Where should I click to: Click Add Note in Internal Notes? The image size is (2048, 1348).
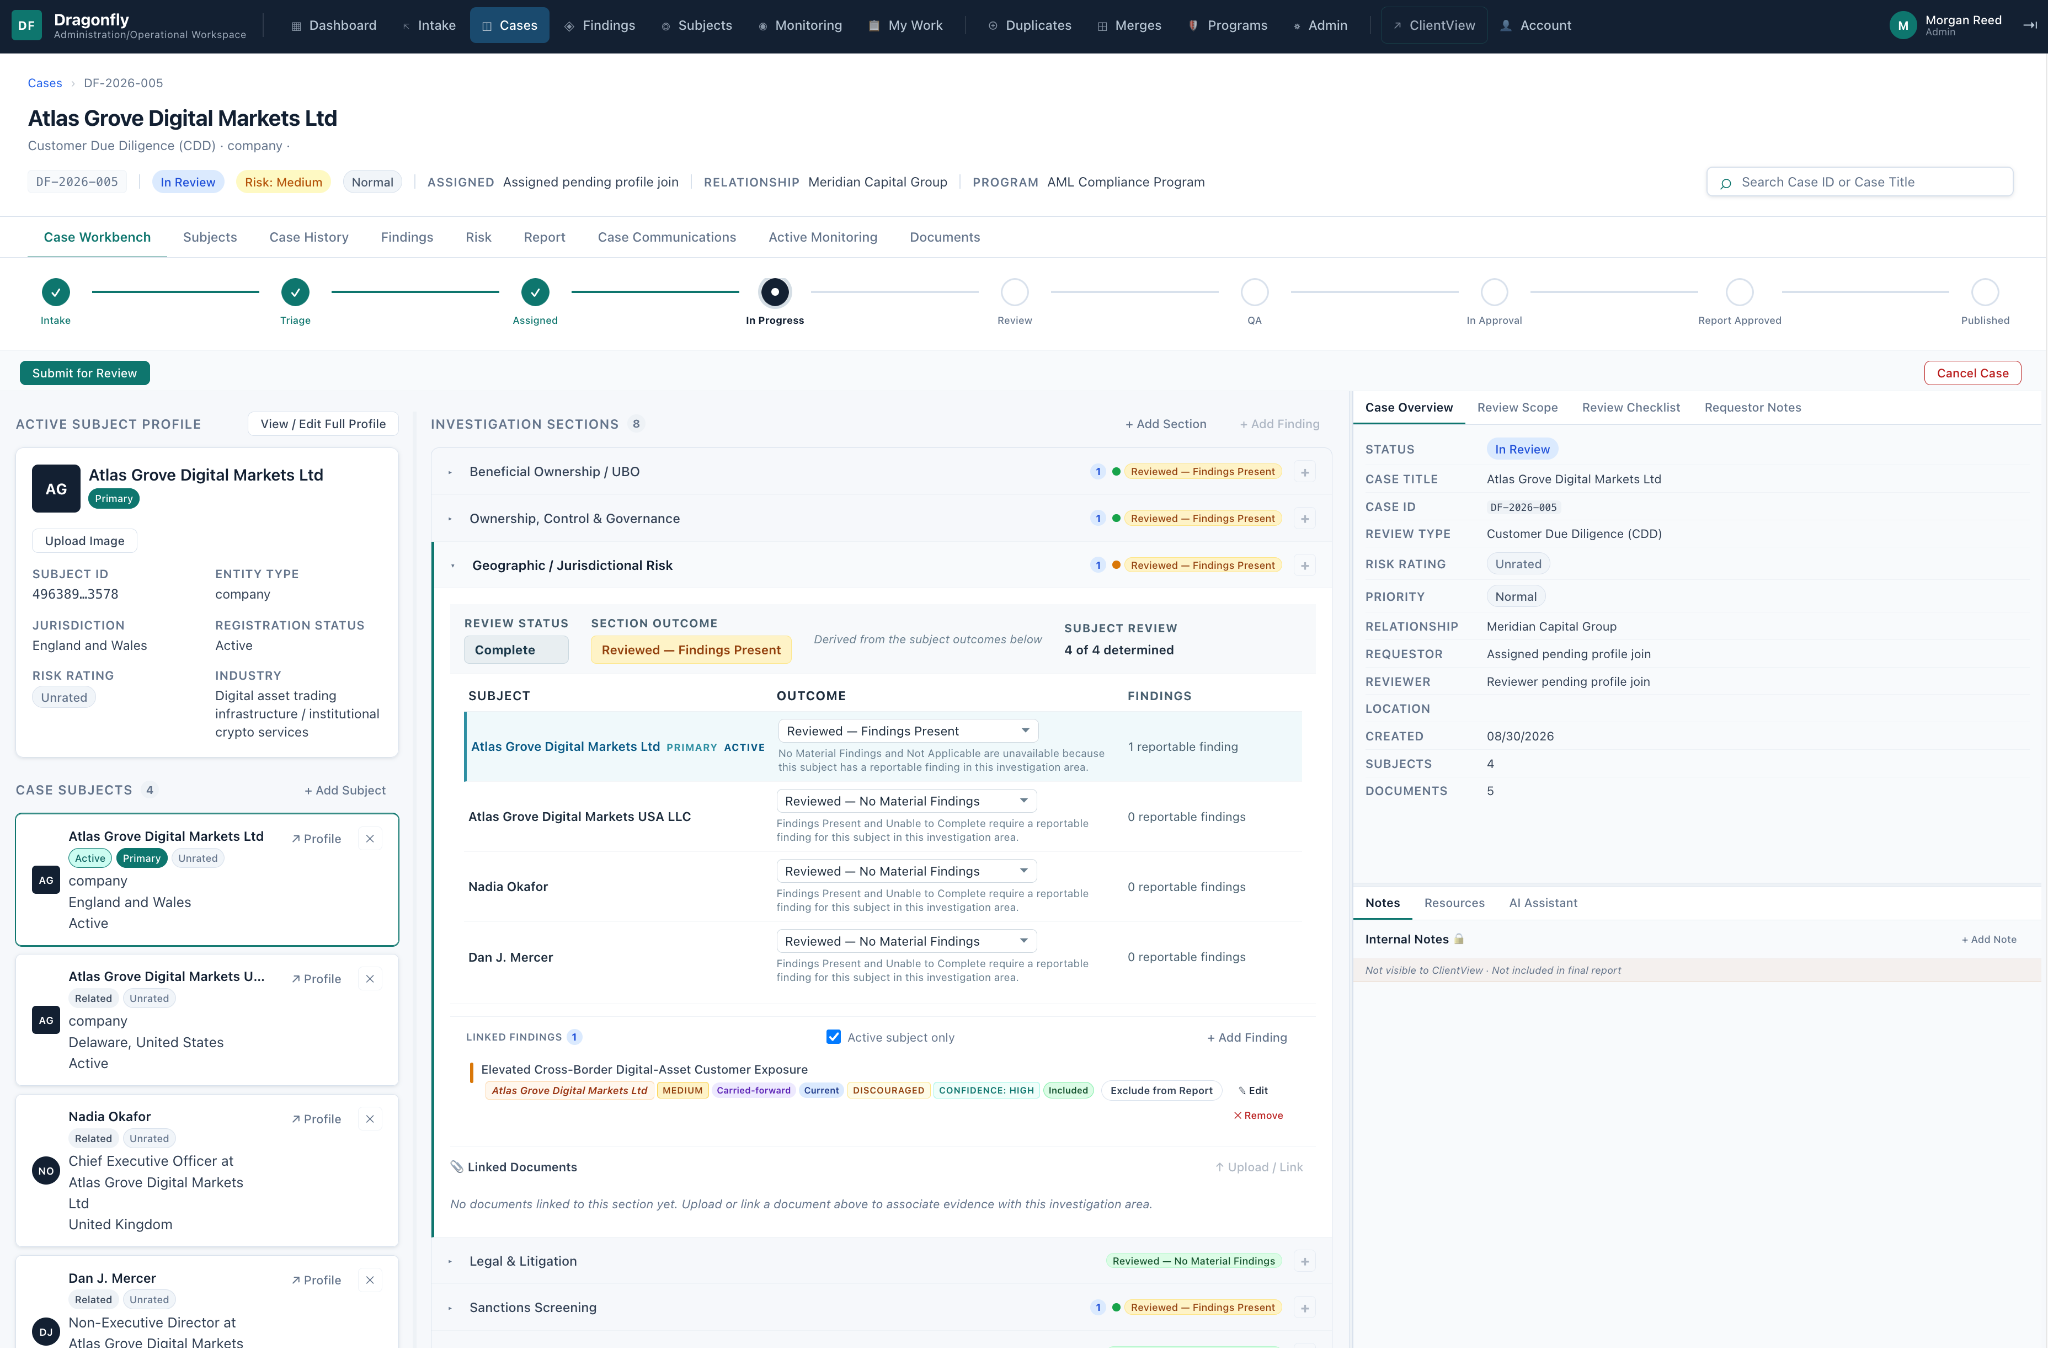1989,940
